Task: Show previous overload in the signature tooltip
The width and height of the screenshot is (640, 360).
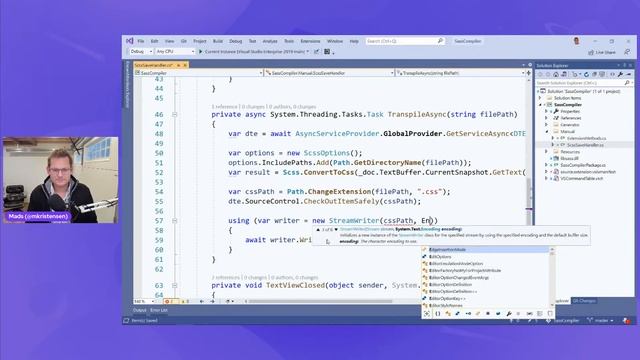Action: (318, 230)
